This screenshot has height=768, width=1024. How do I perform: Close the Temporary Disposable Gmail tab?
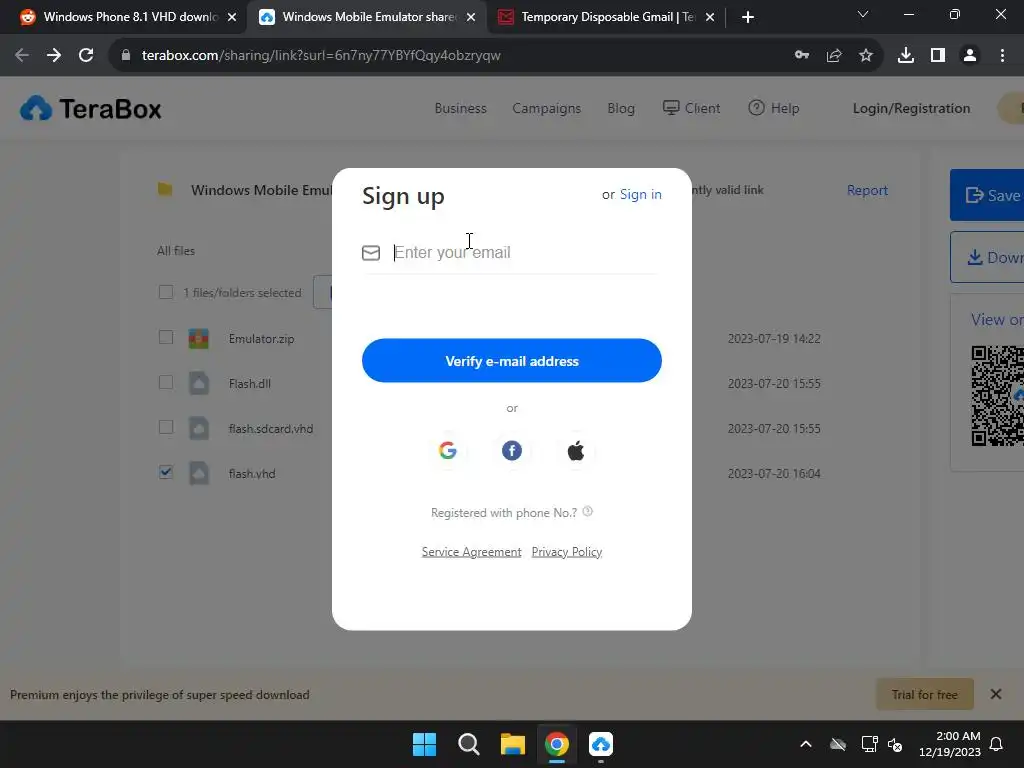pos(710,17)
